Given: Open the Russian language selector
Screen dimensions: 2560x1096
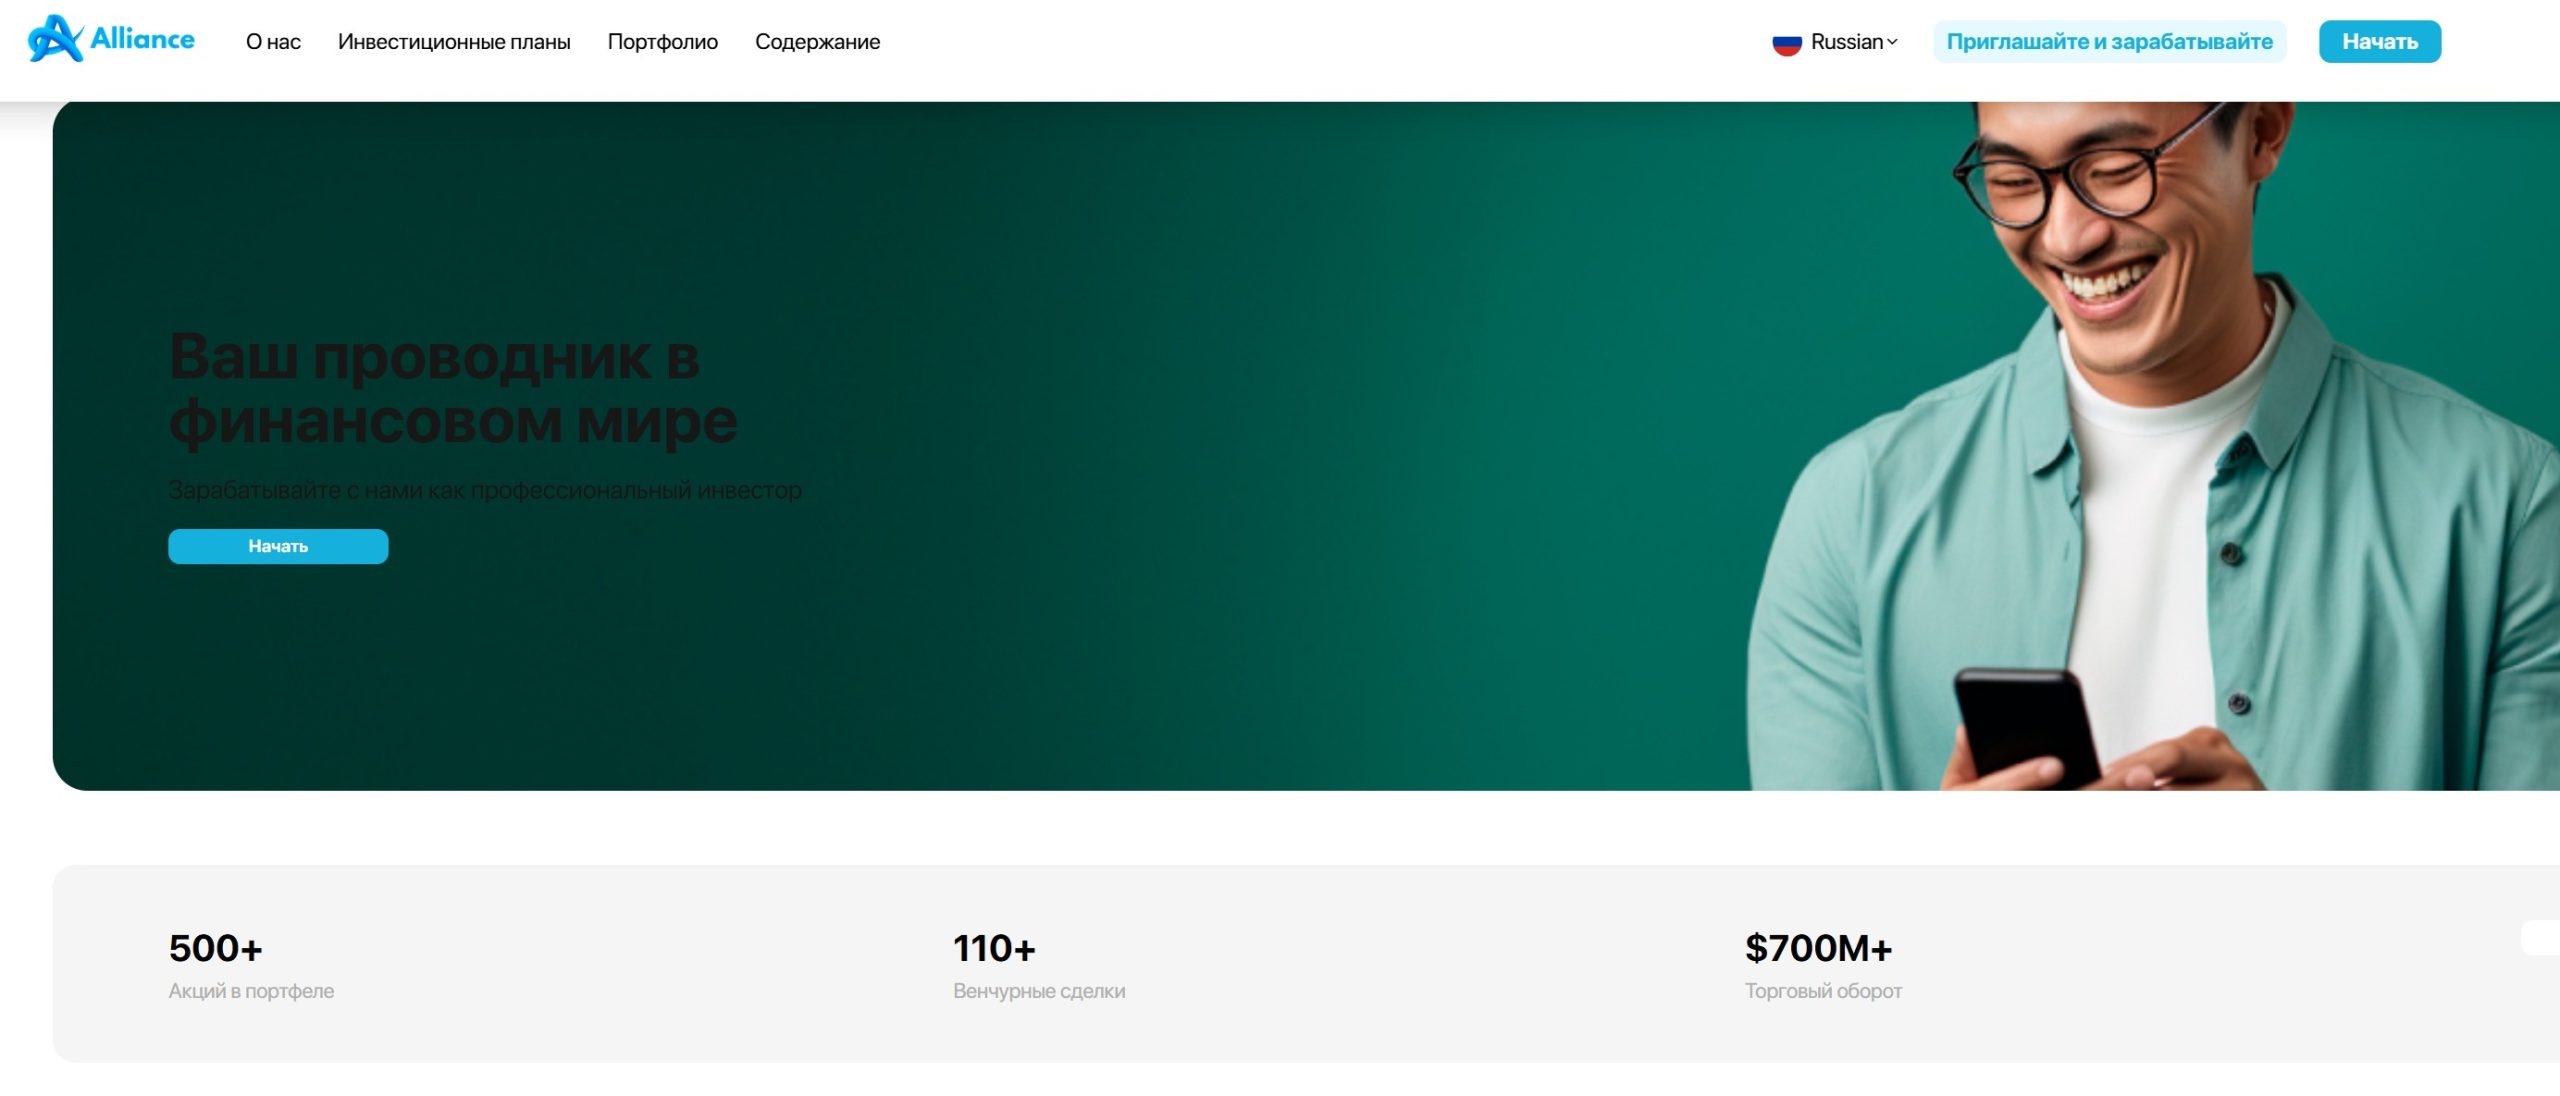Looking at the screenshot, I should click(x=1835, y=42).
